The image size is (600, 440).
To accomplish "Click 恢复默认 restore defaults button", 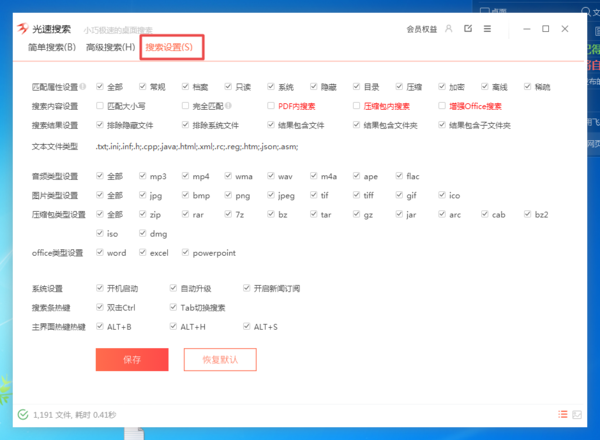I will [x=220, y=359].
